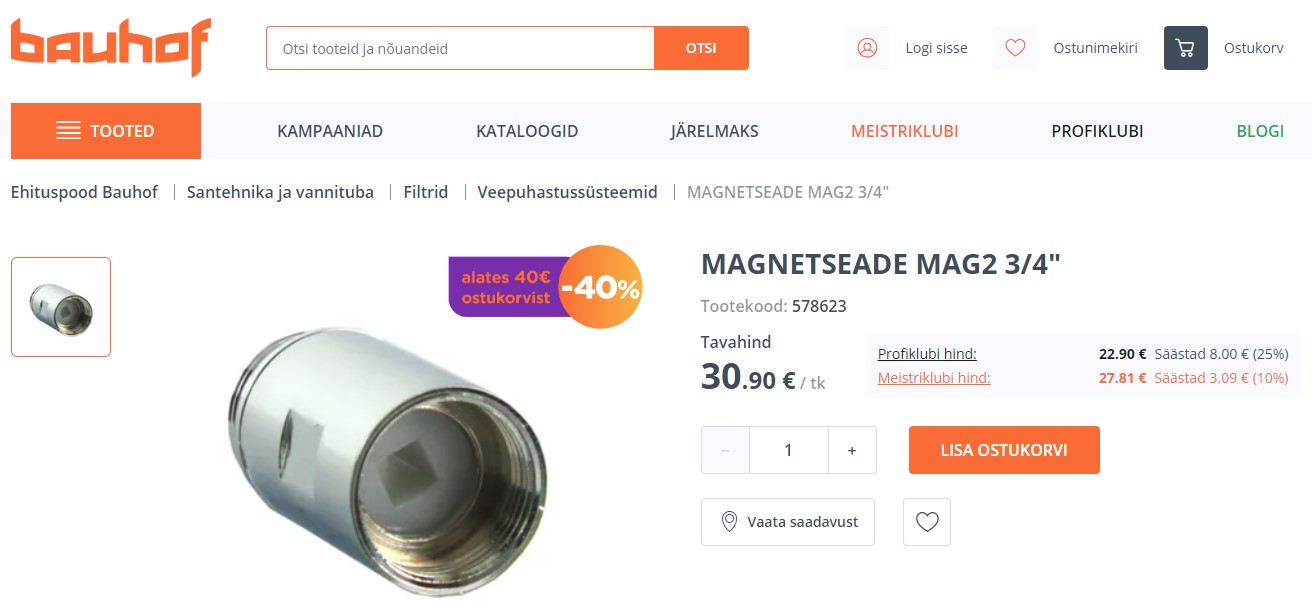Open the user account icon

coord(867,48)
